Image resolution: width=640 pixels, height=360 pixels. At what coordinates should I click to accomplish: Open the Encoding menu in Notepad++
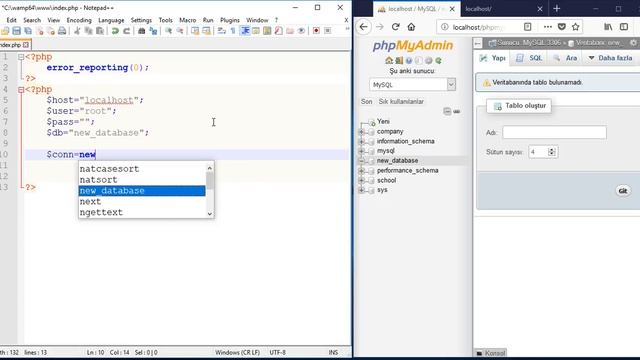[x=79, y=20]
